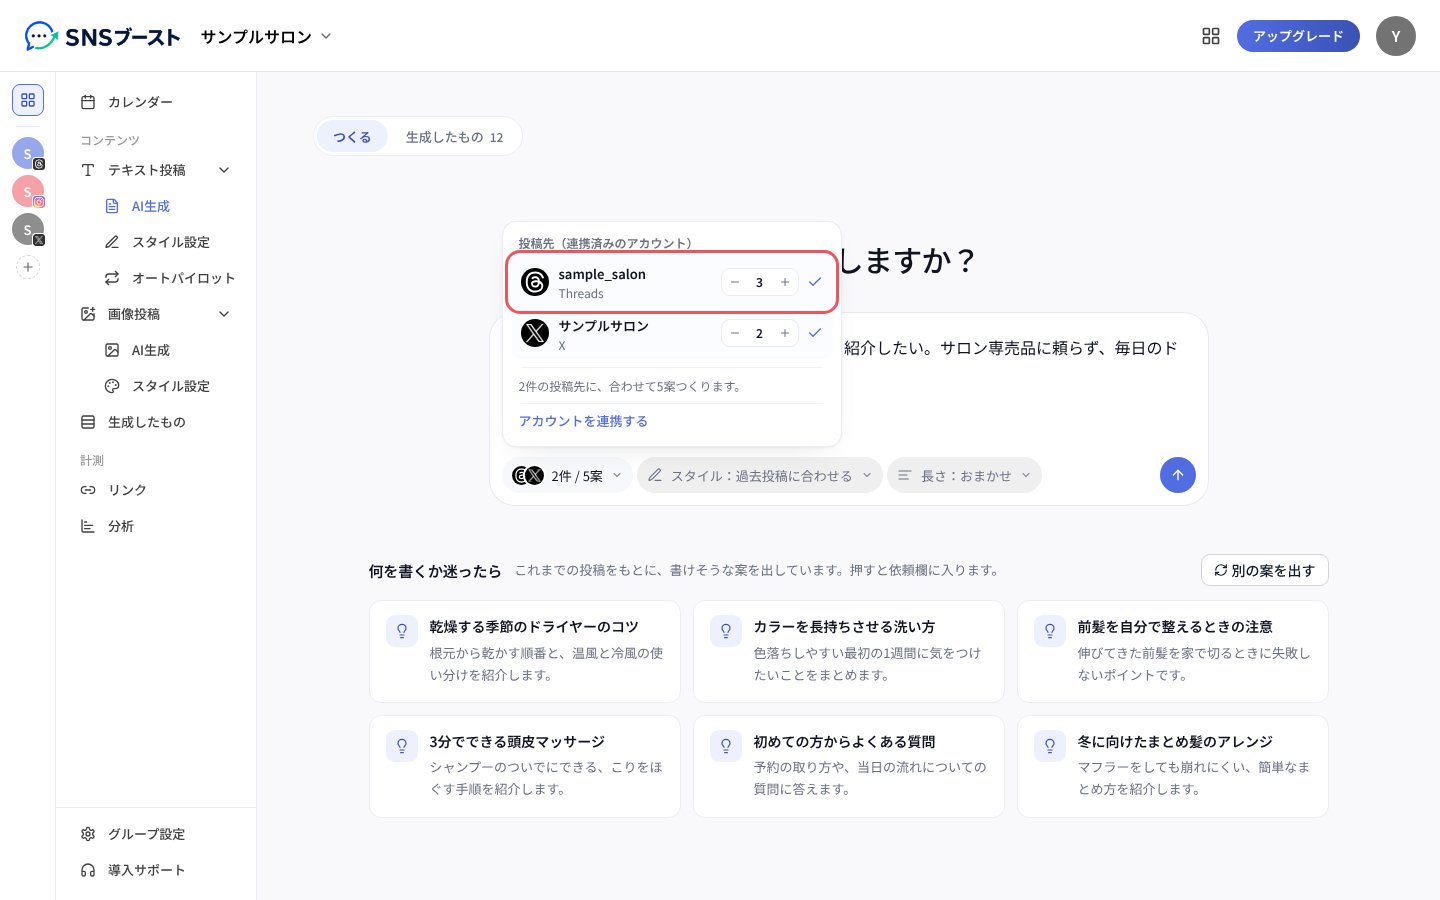Click the image icon beside 画像投稿
The width and height of the screenshot is (1440, 900).
[x=88, y=314]
